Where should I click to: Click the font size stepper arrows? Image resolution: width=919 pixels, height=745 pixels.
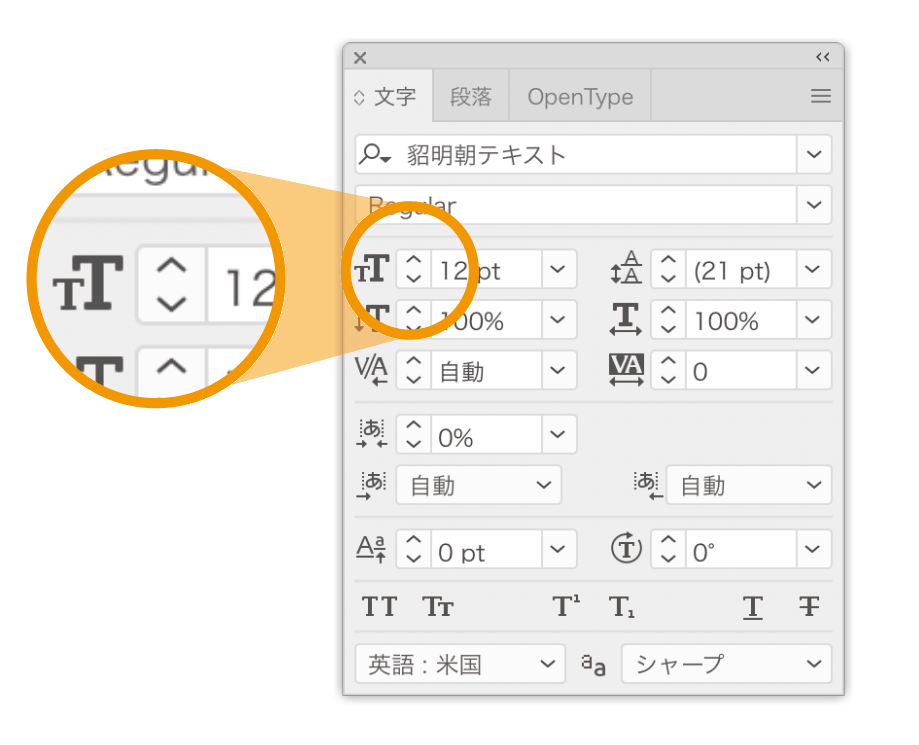tap(414, 269)
